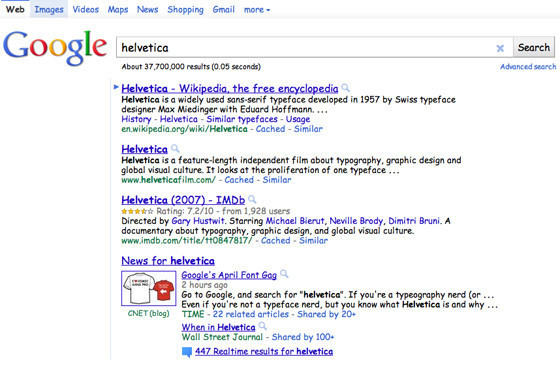Open Advanced search
Viewport: 560px width, 370px height.
(x=528, y=67)
